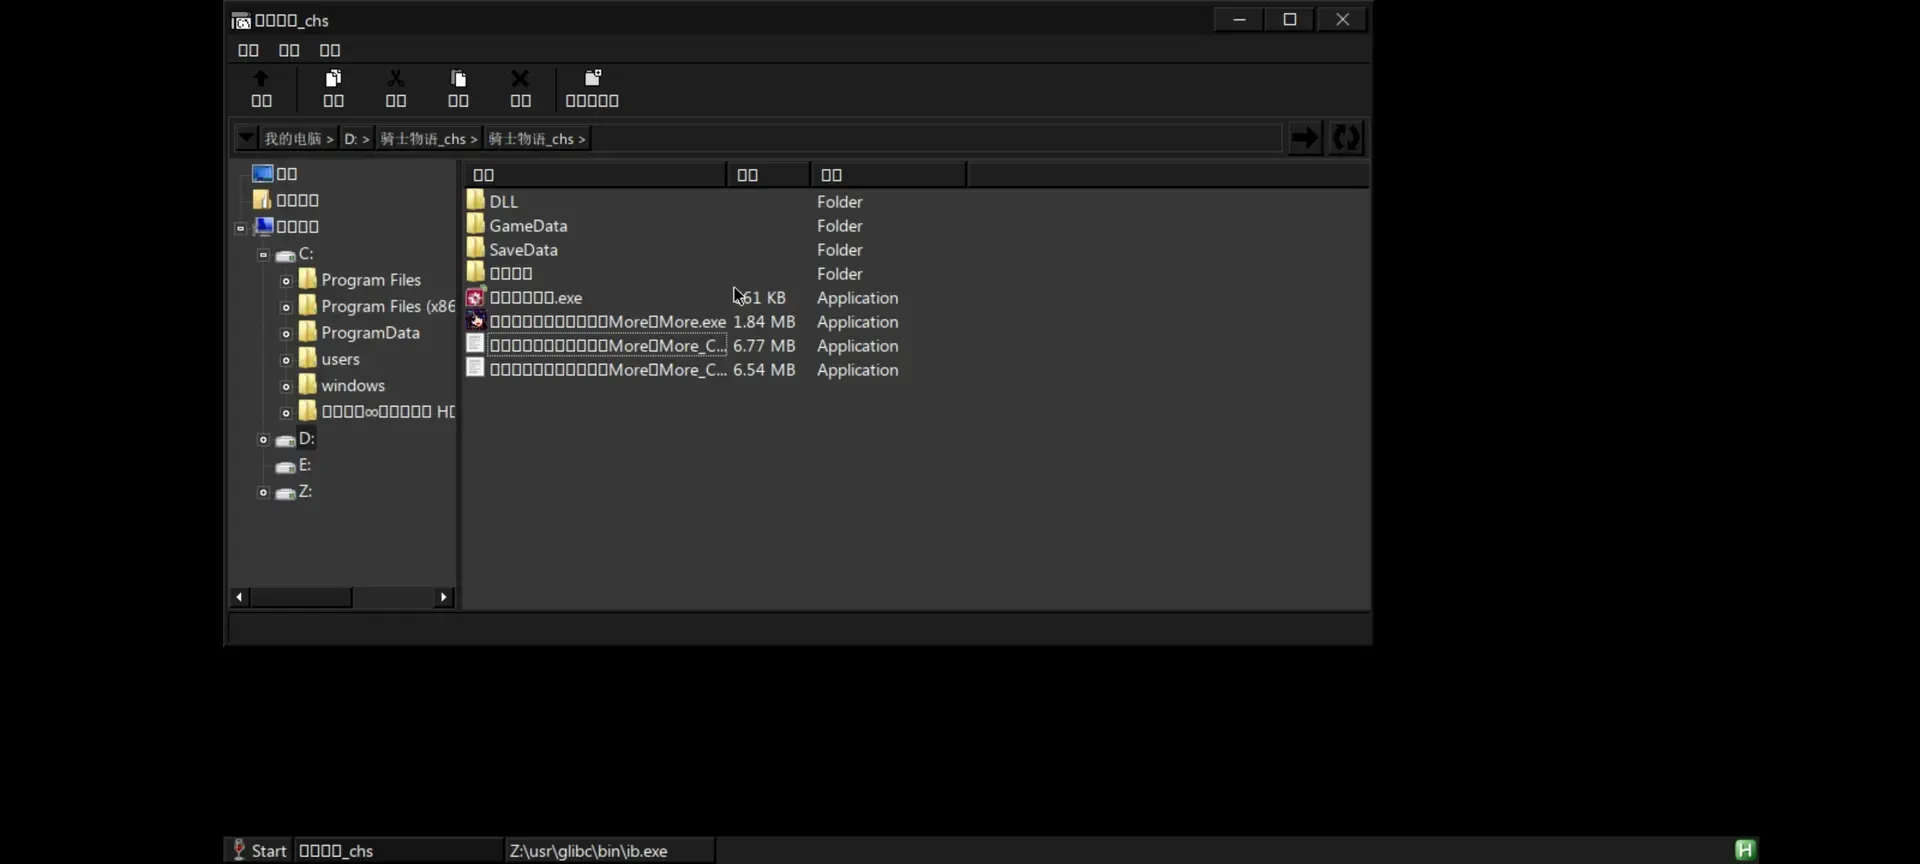Open the first menu in the menu bar
The width and height of the screenshot is (1920, 864).
click(x=248, y=50)
